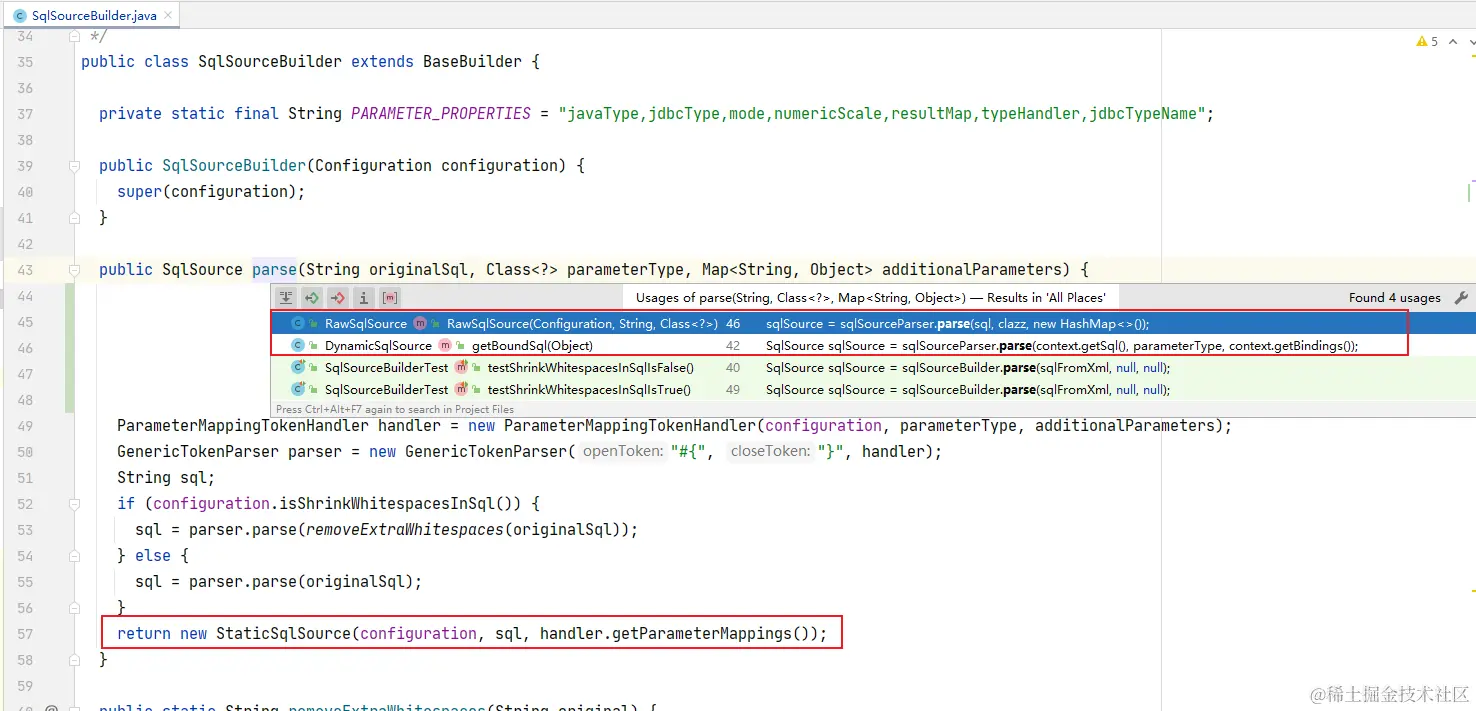
Task: Click the 'Press Ctrl+Alt+F7 again' hint text
Action: coord(395,409)
